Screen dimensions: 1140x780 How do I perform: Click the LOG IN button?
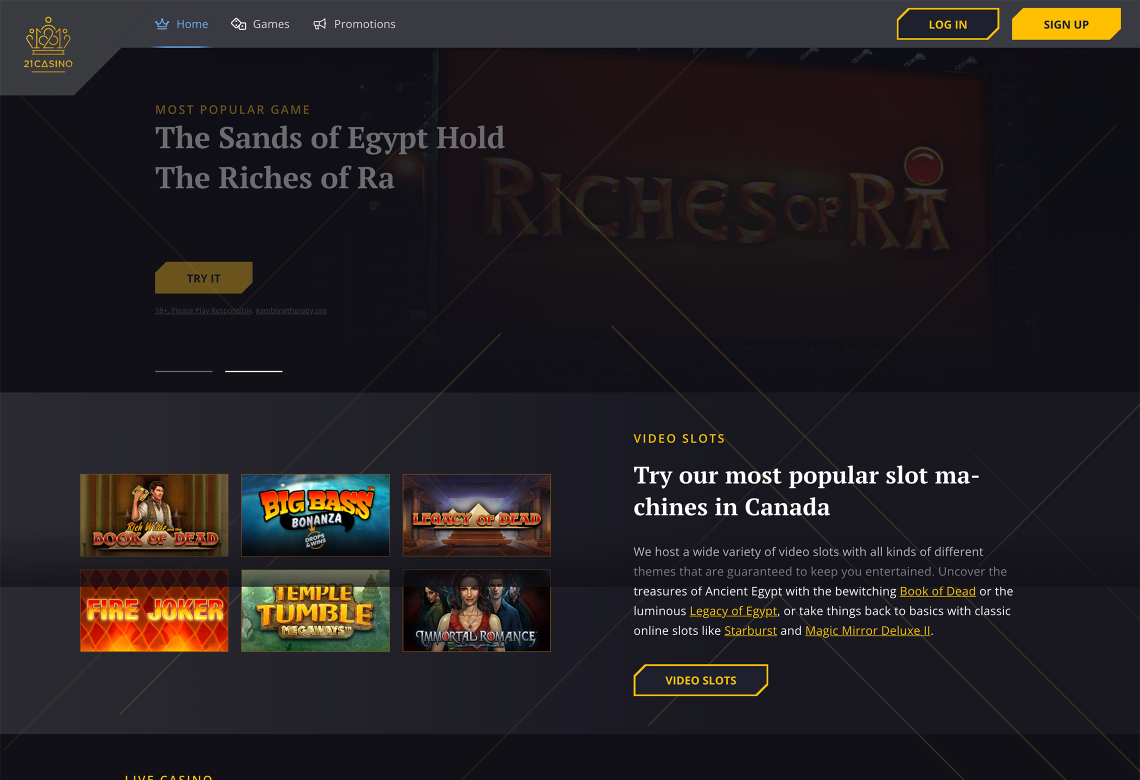tap(947, 24)
